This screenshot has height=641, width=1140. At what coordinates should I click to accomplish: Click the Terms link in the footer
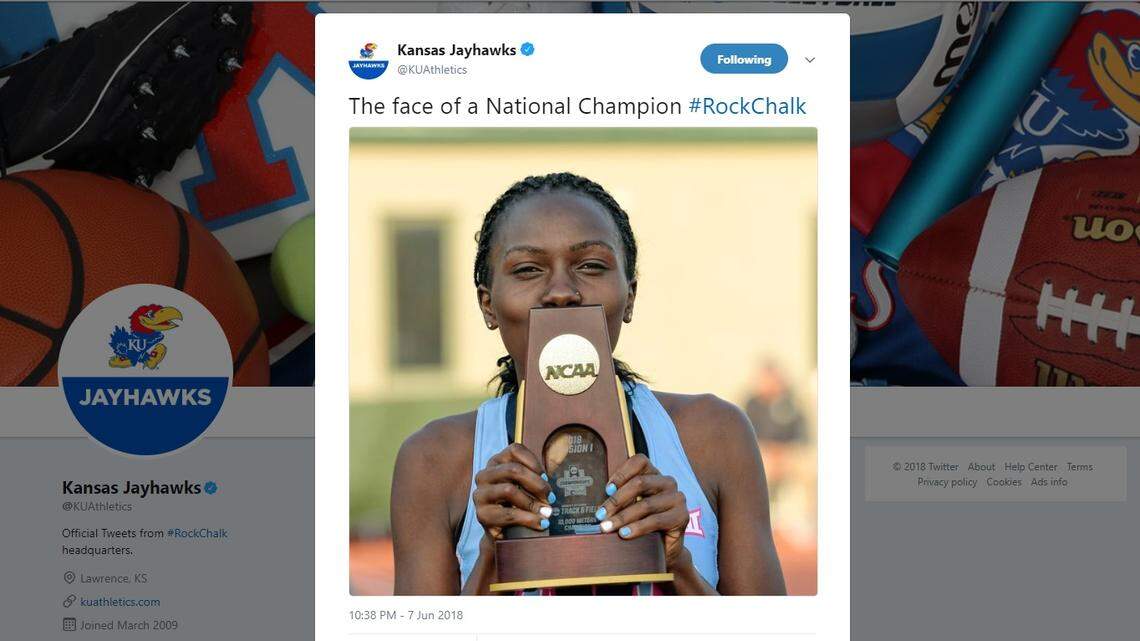[1079, 466]
